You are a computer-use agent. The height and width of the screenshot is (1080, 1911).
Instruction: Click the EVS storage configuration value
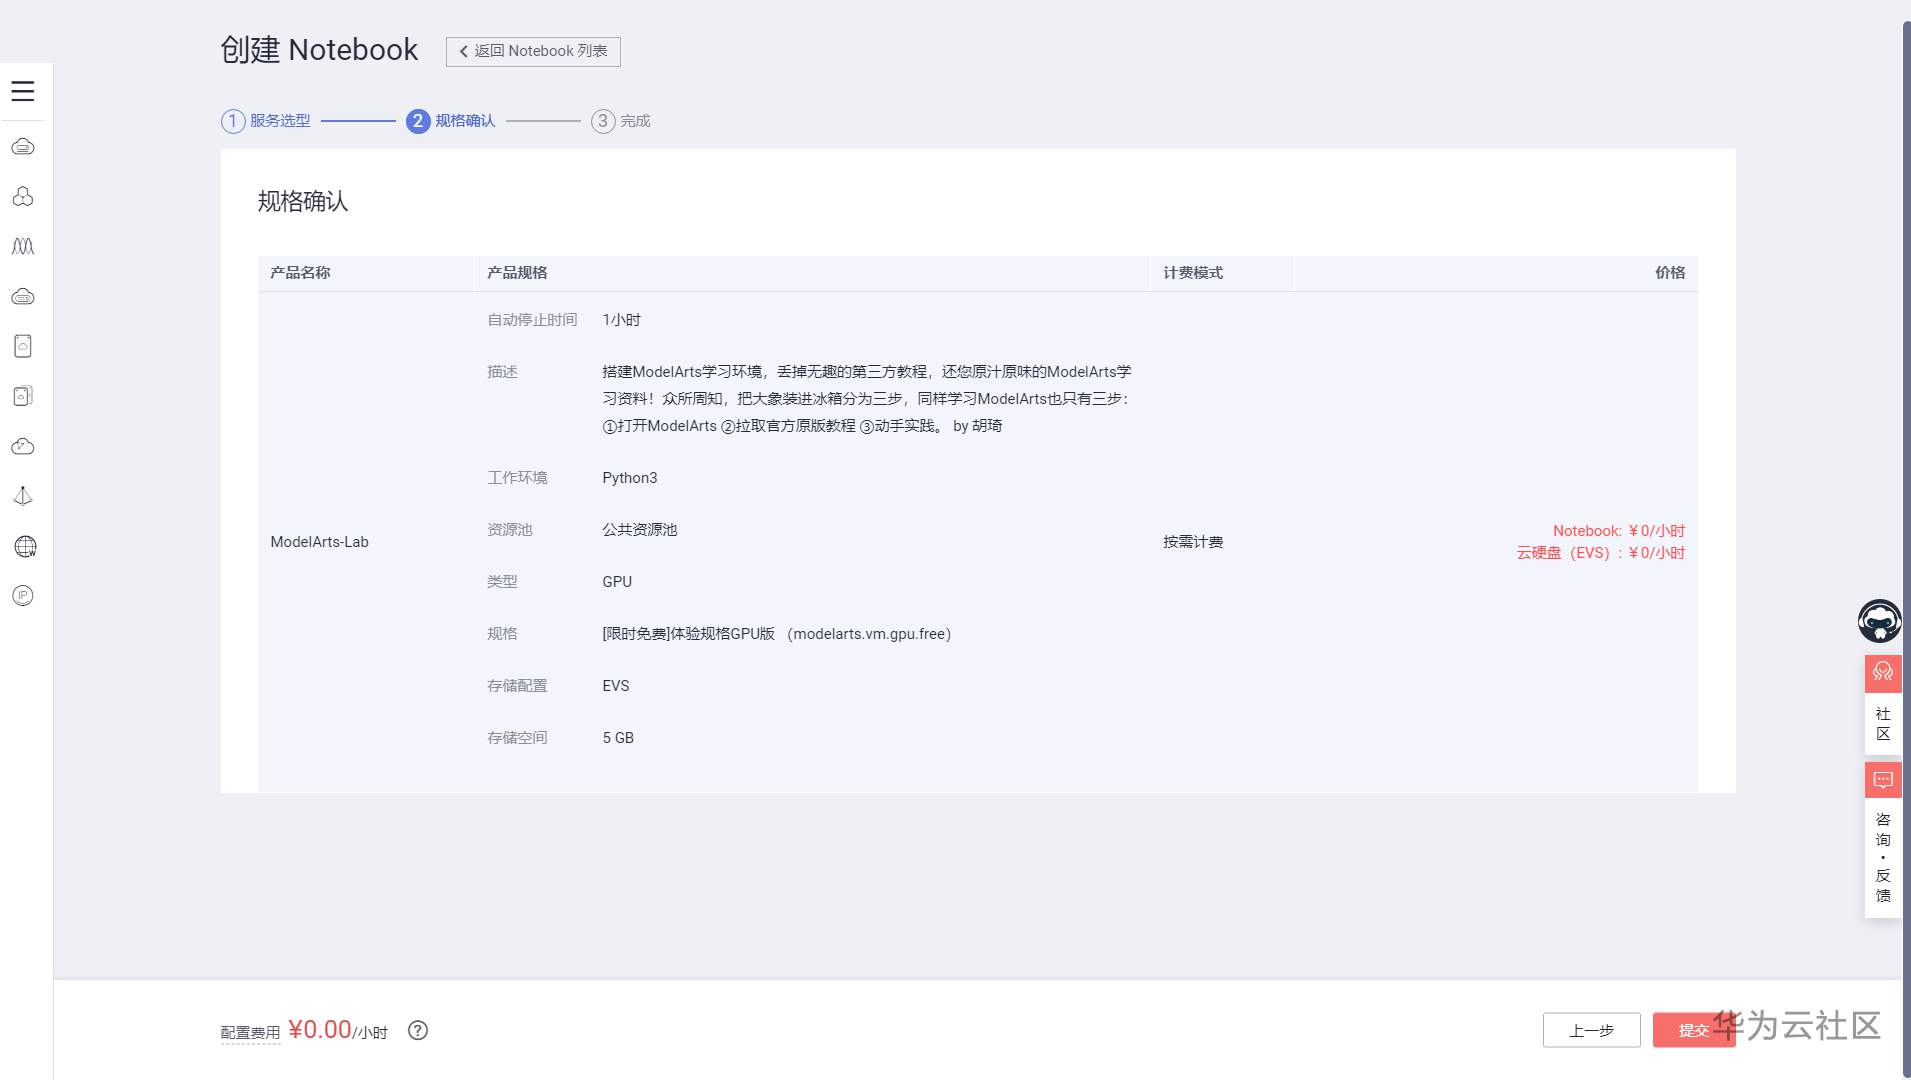click(616, 686)
